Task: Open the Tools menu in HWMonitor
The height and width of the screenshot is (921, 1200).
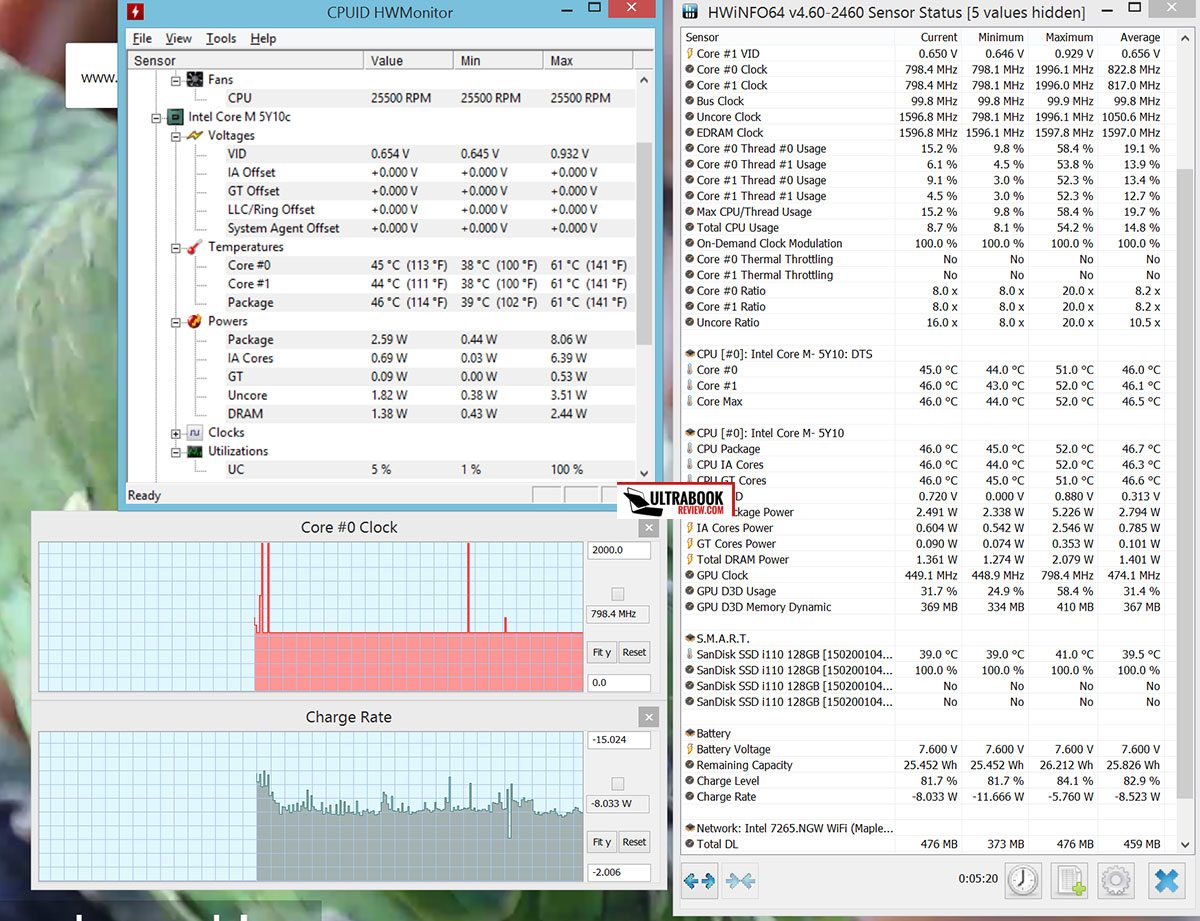Action: pos(221,38)
